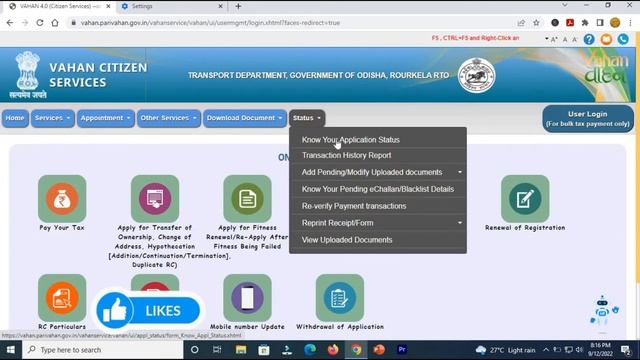Expand the Other Services dropdown menu
This screenshot has width=640, height=360.
point(169,118)
